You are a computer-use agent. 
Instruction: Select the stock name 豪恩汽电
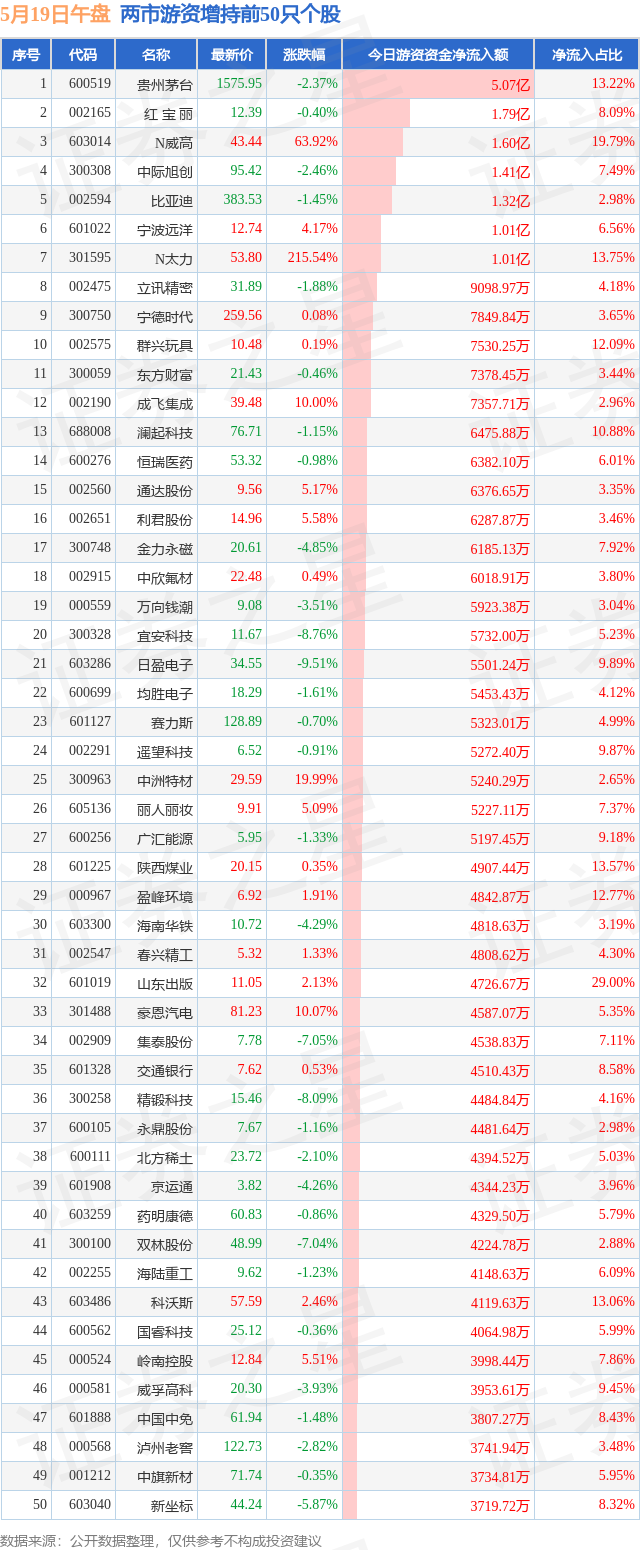pos(165,1012)
